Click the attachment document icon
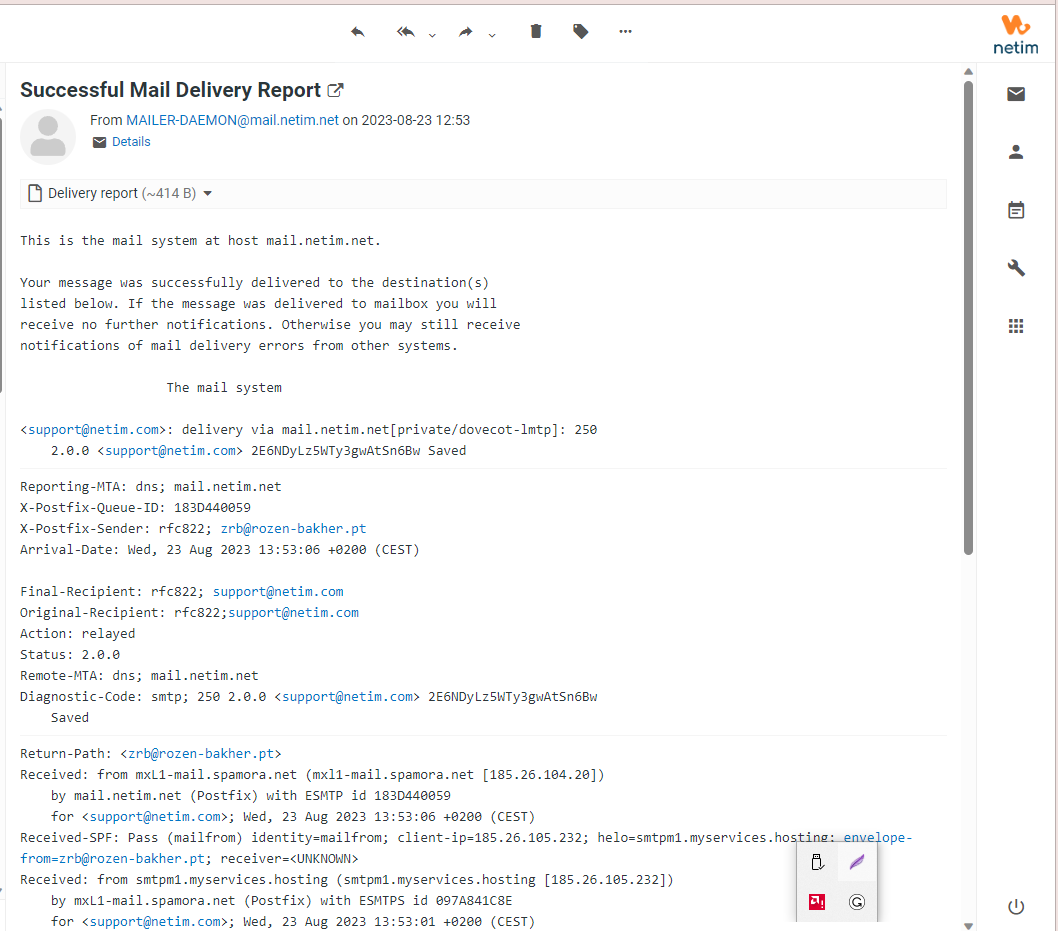This screenshot has height=931, width=1058. [x=35, y=194]
